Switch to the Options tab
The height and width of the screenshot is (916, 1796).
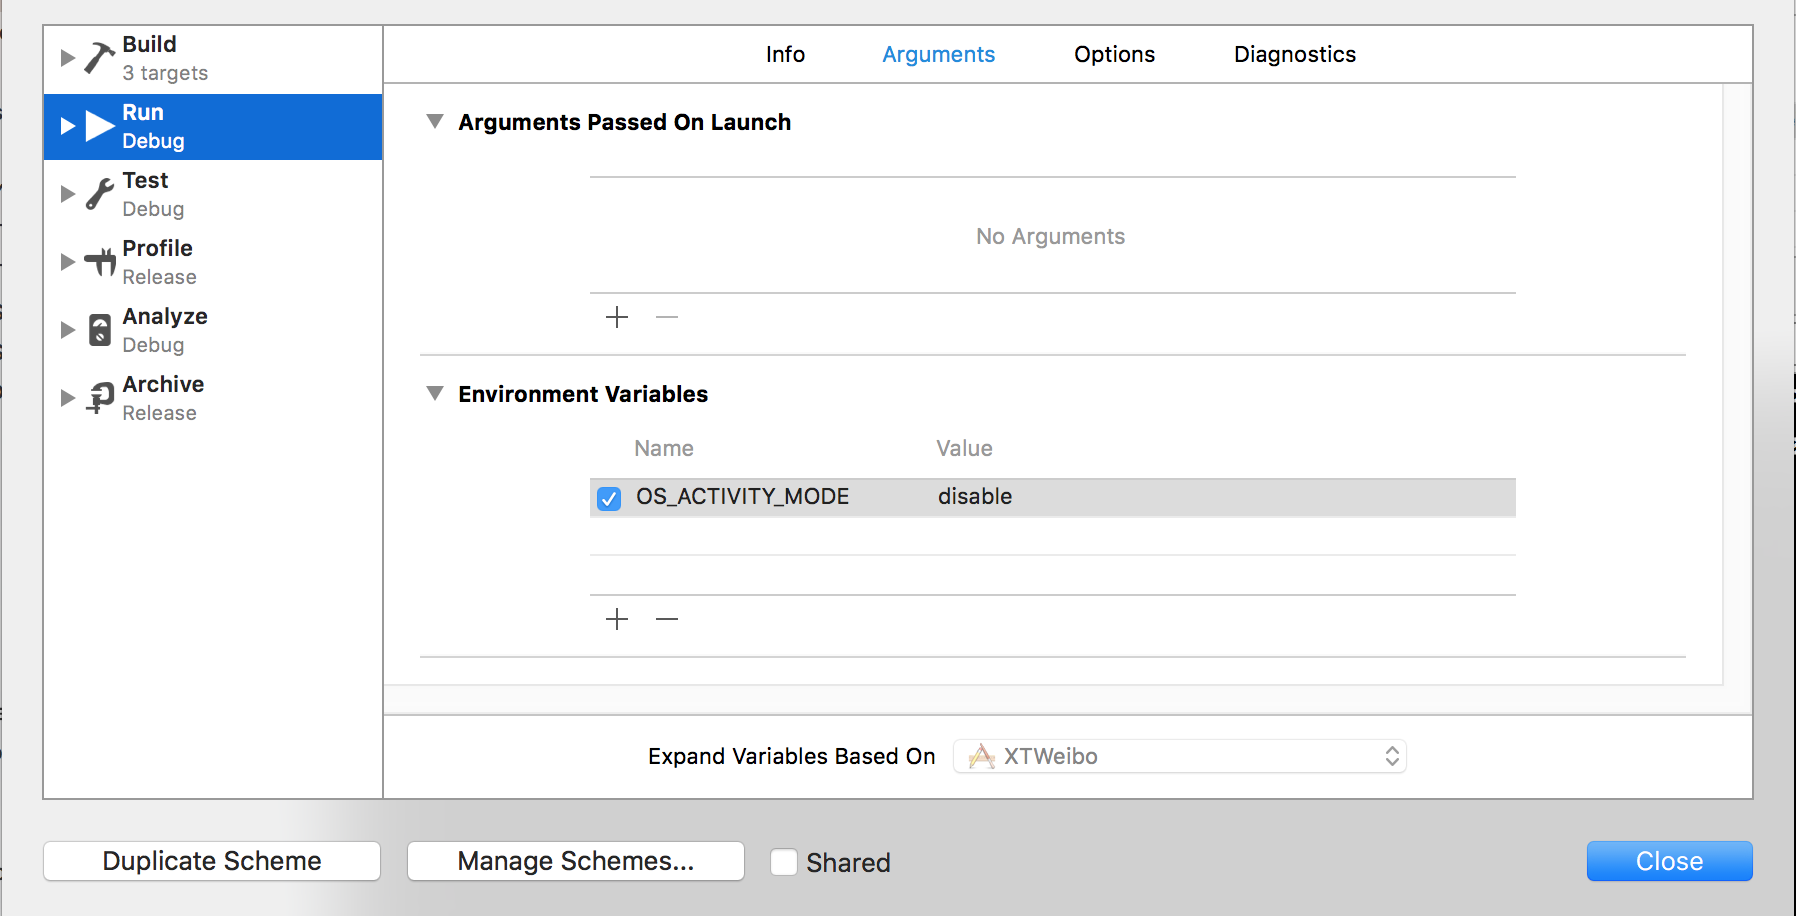pos(1114,54)
